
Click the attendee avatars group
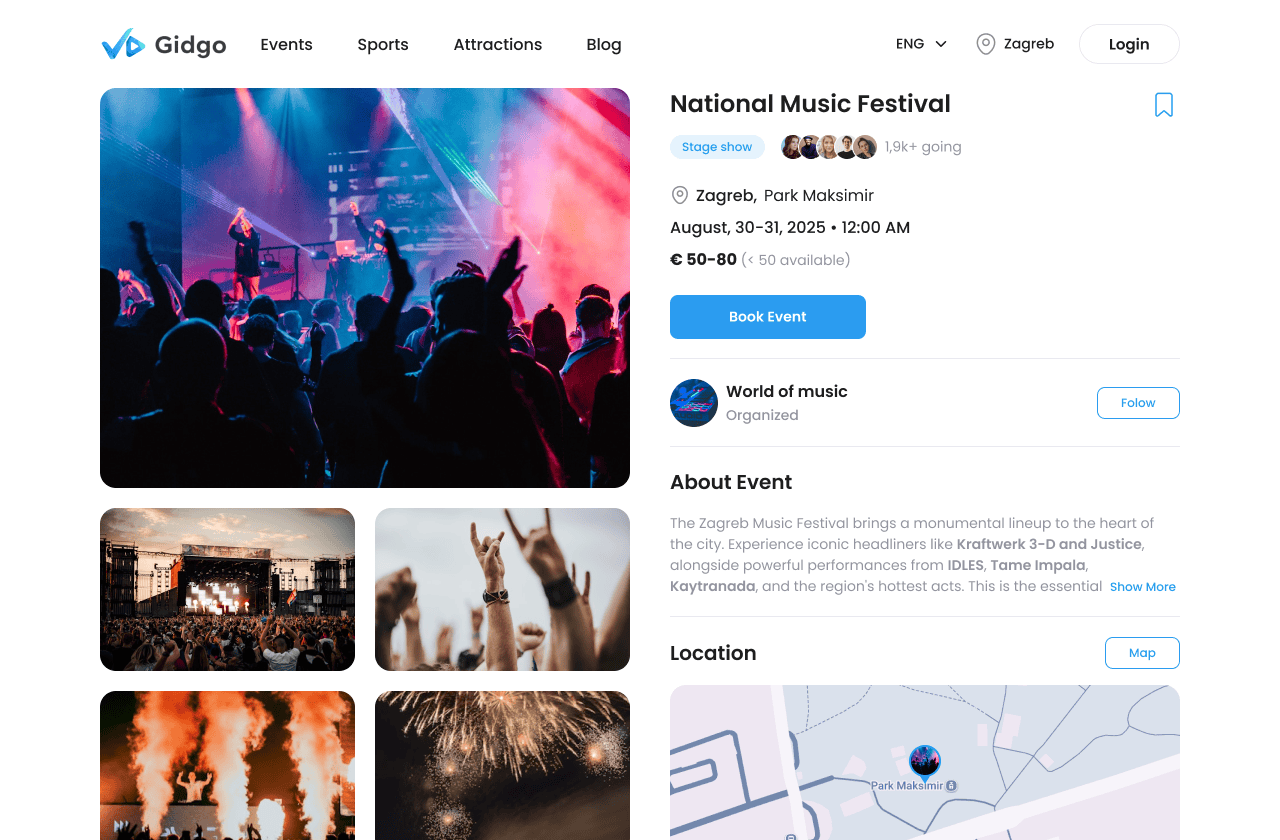tap(829, 147)
